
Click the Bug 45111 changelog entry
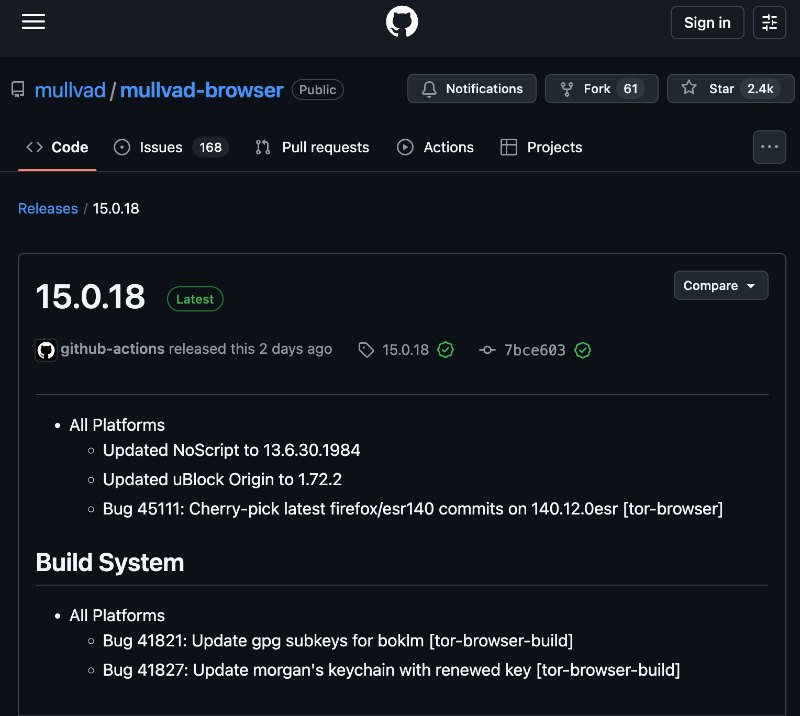point(413,509)
